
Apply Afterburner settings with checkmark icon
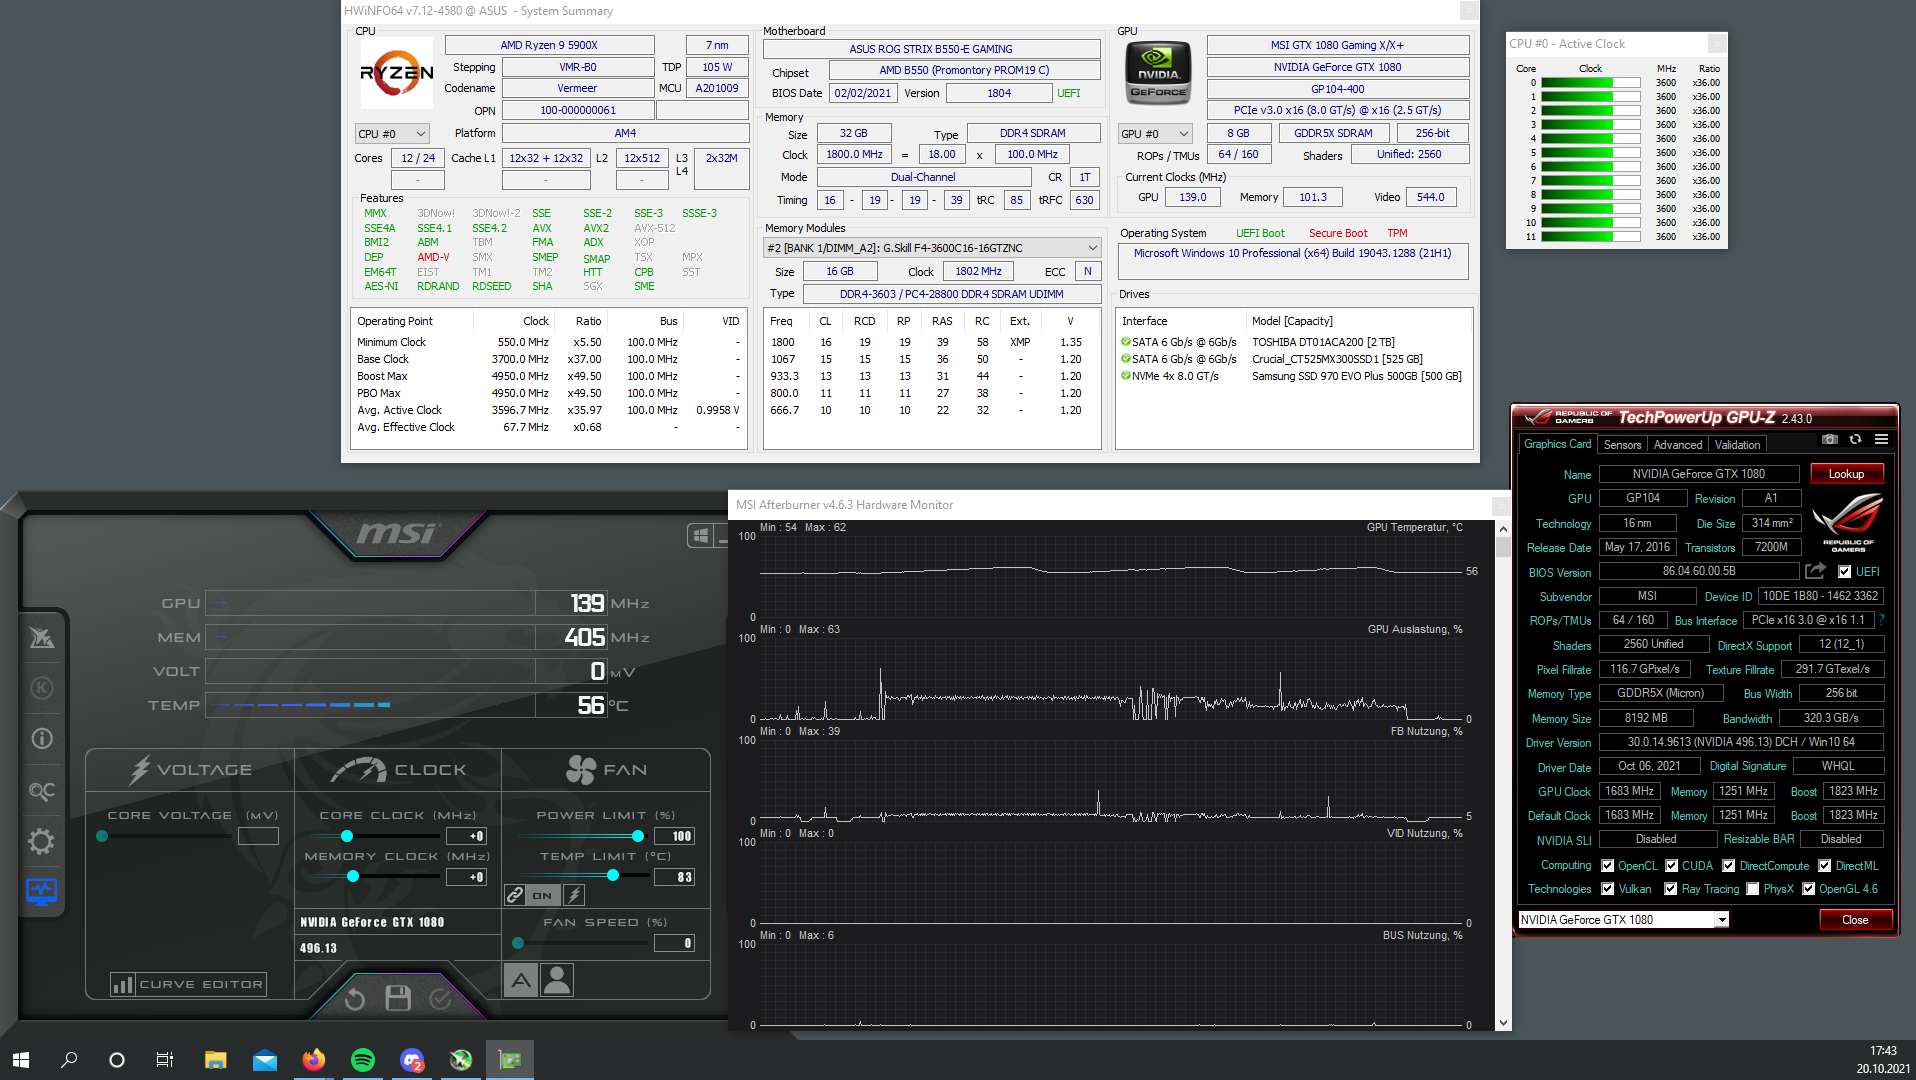point(441,998)
